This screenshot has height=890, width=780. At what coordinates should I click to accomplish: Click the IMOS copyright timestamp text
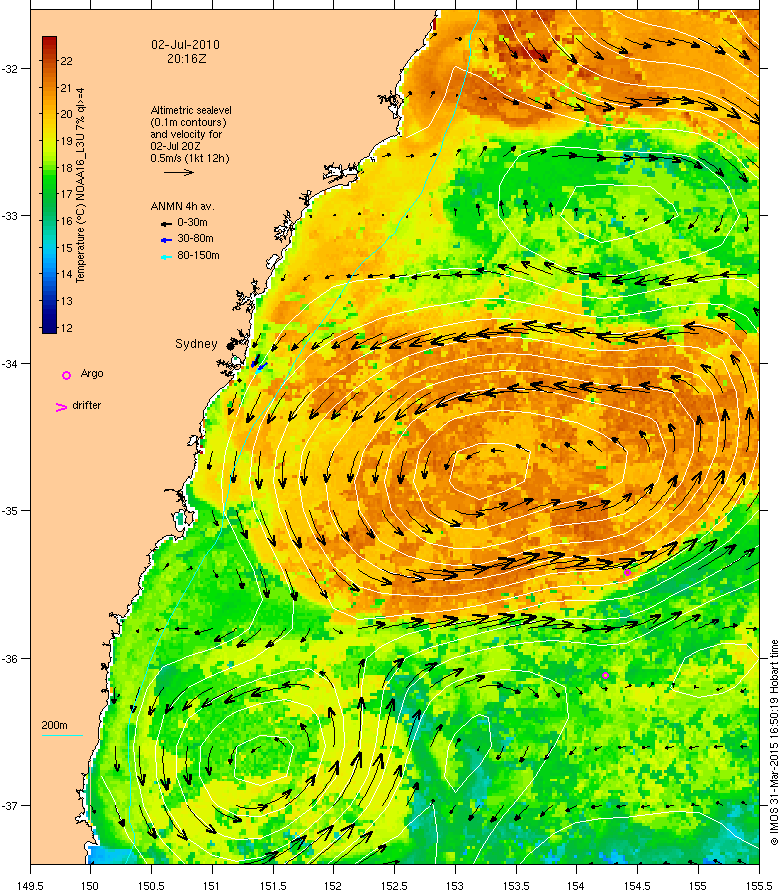pos(774,743)
